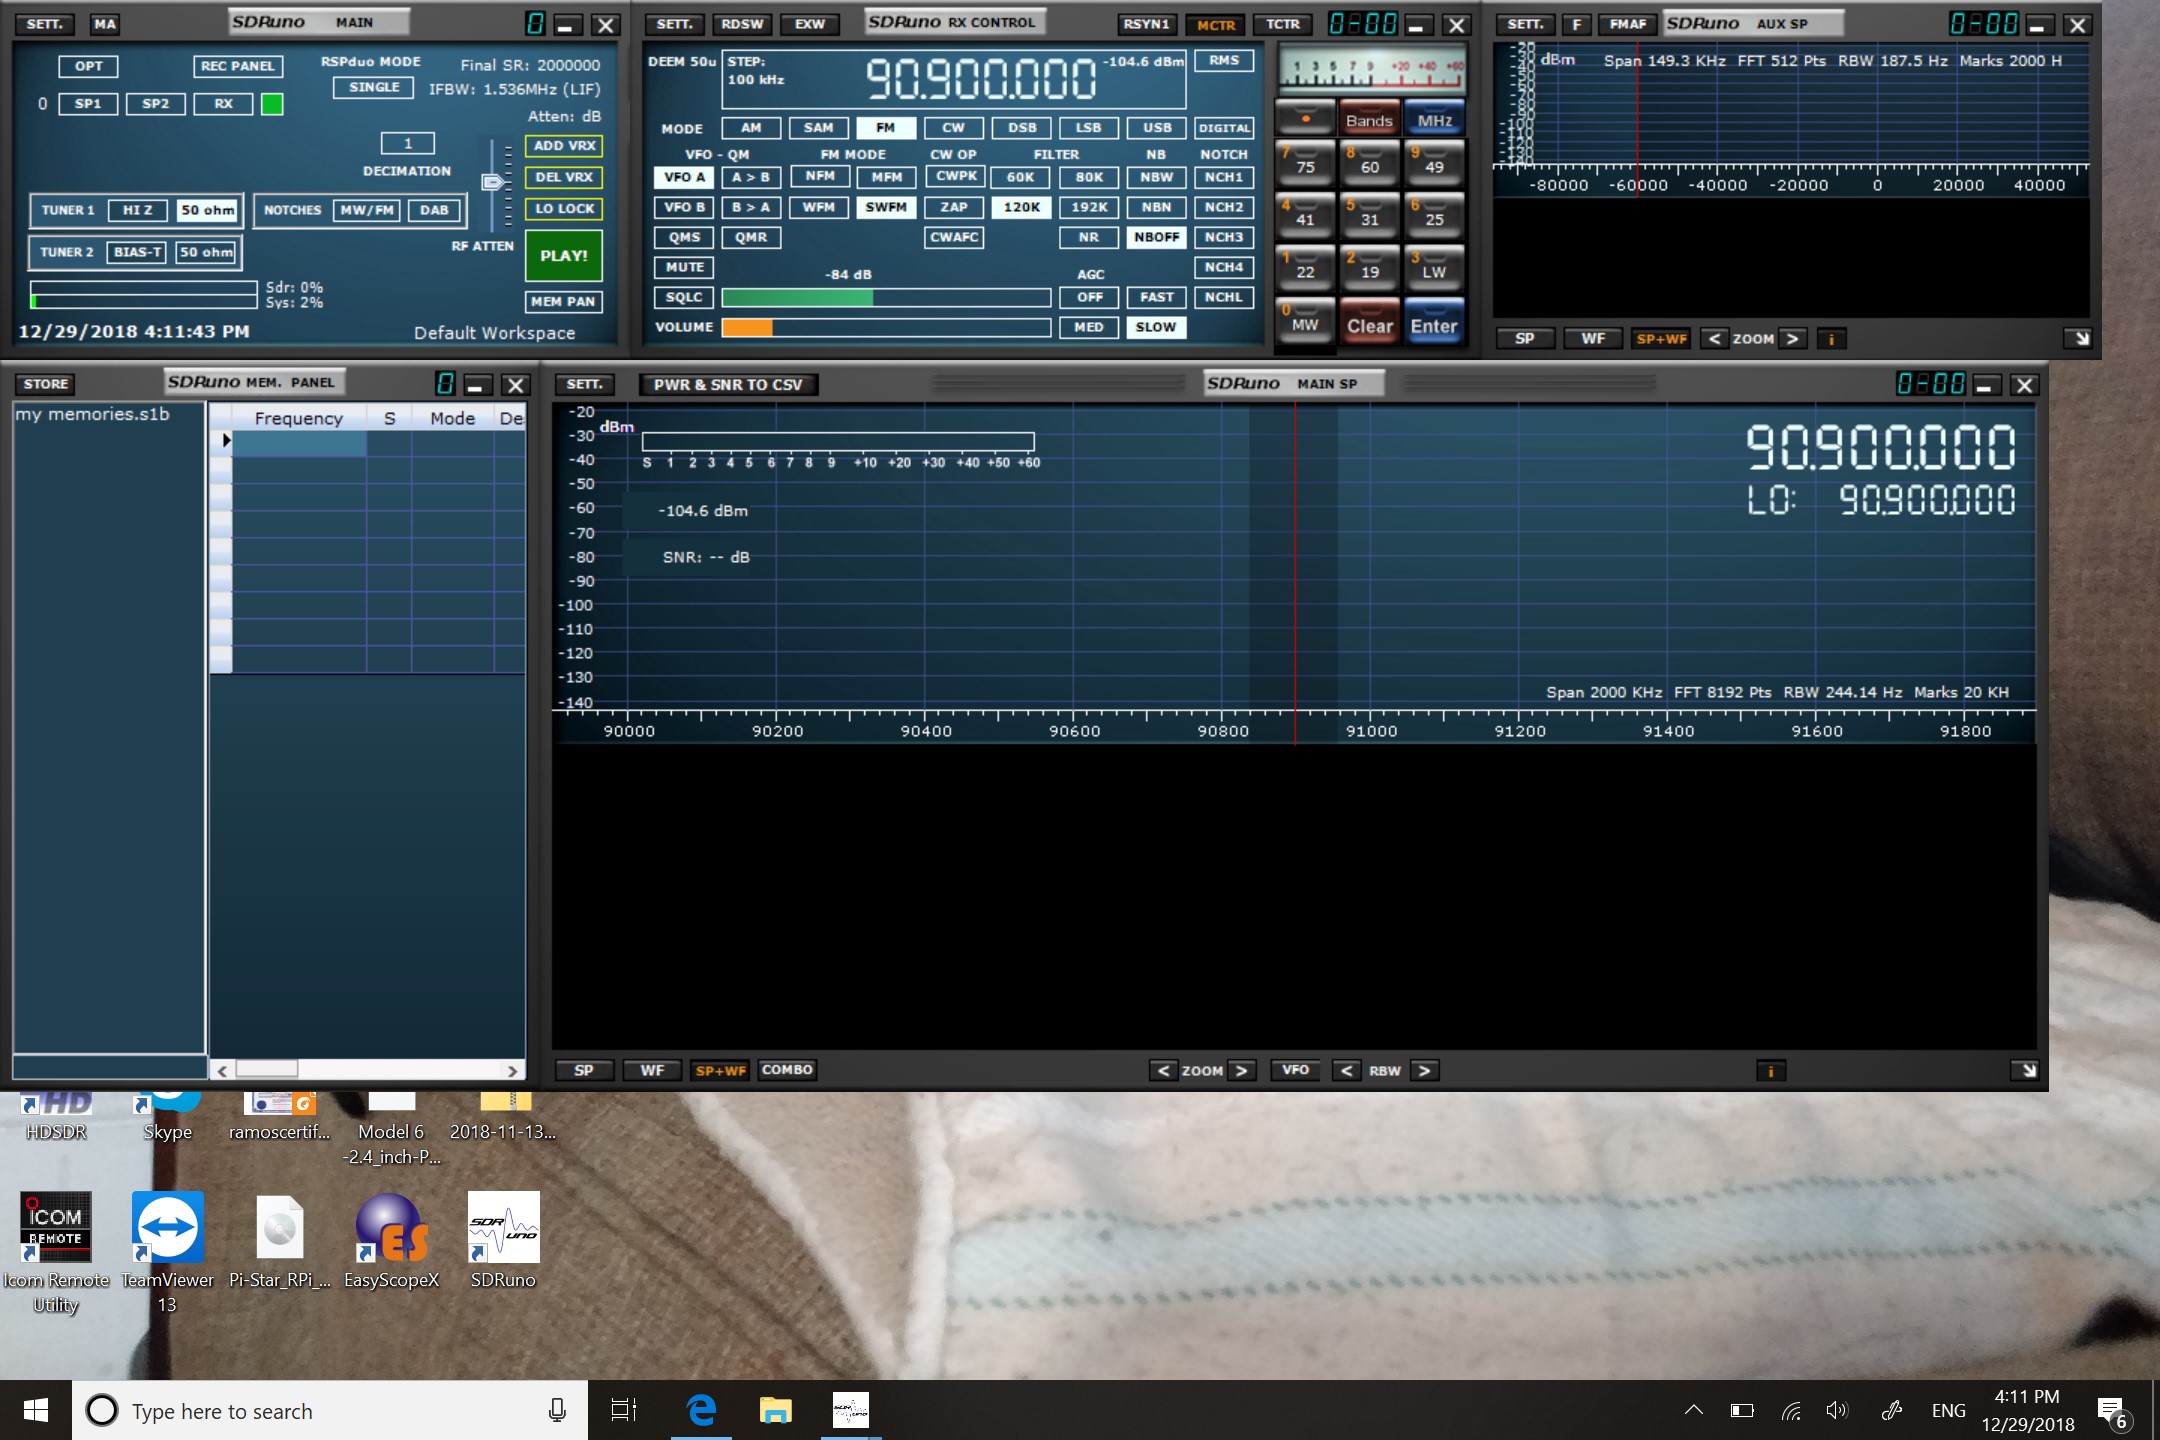Click the Aux SP resize arrow icon

(x=2081, y=339)
